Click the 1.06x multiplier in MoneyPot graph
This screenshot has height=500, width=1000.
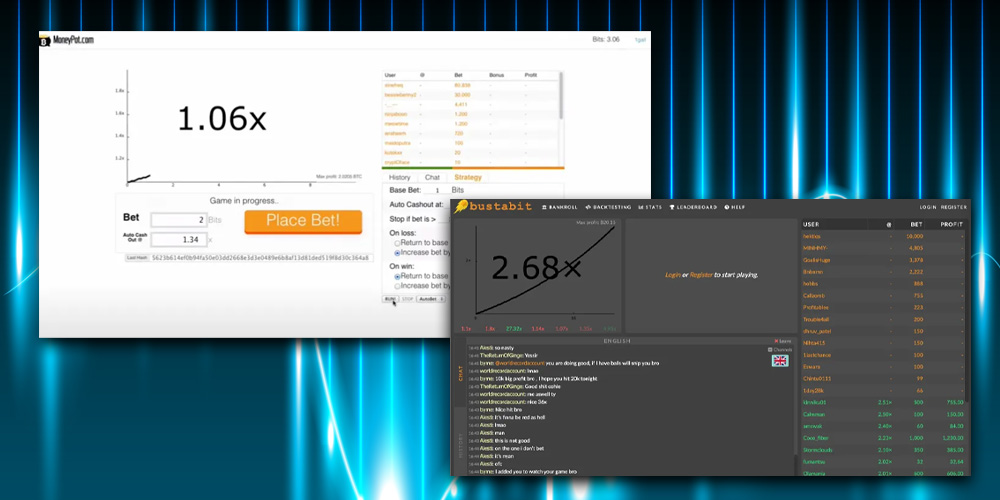tap(222, 119)
